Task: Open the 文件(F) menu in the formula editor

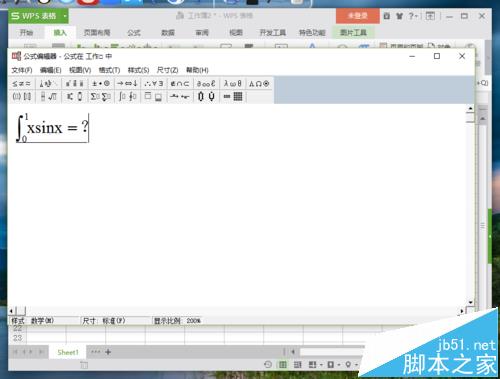Action: pyautogui.click(x=22, y=70)
